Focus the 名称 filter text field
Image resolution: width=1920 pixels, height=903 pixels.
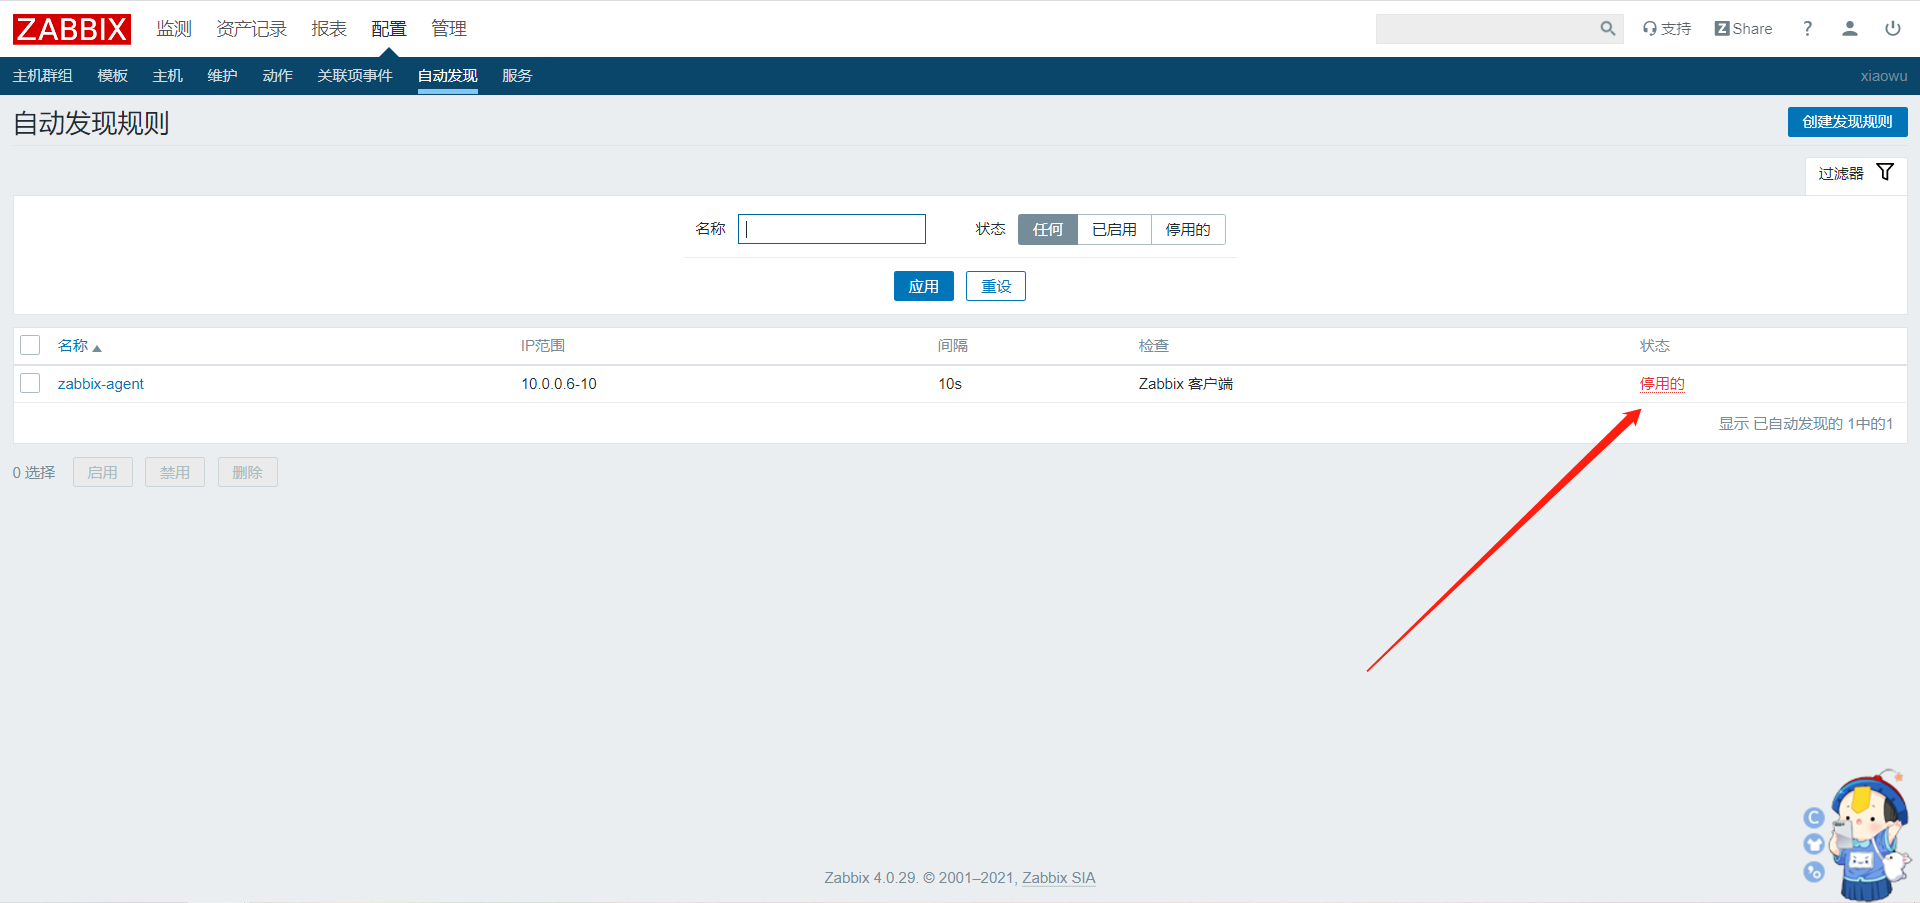pyautogui.click(x=831, y=229)
